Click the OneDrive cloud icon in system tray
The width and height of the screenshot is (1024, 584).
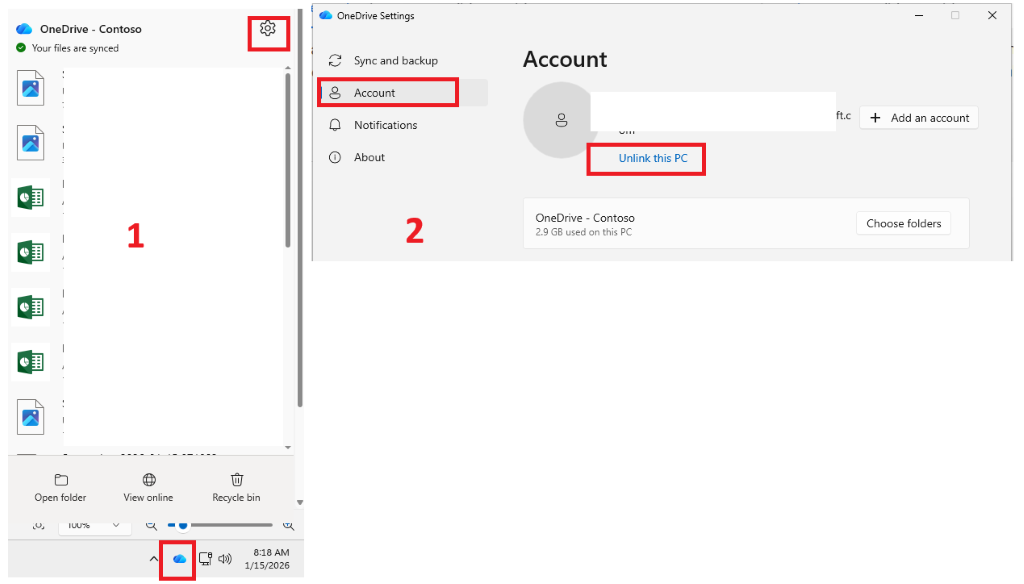(x=179, y=559)
